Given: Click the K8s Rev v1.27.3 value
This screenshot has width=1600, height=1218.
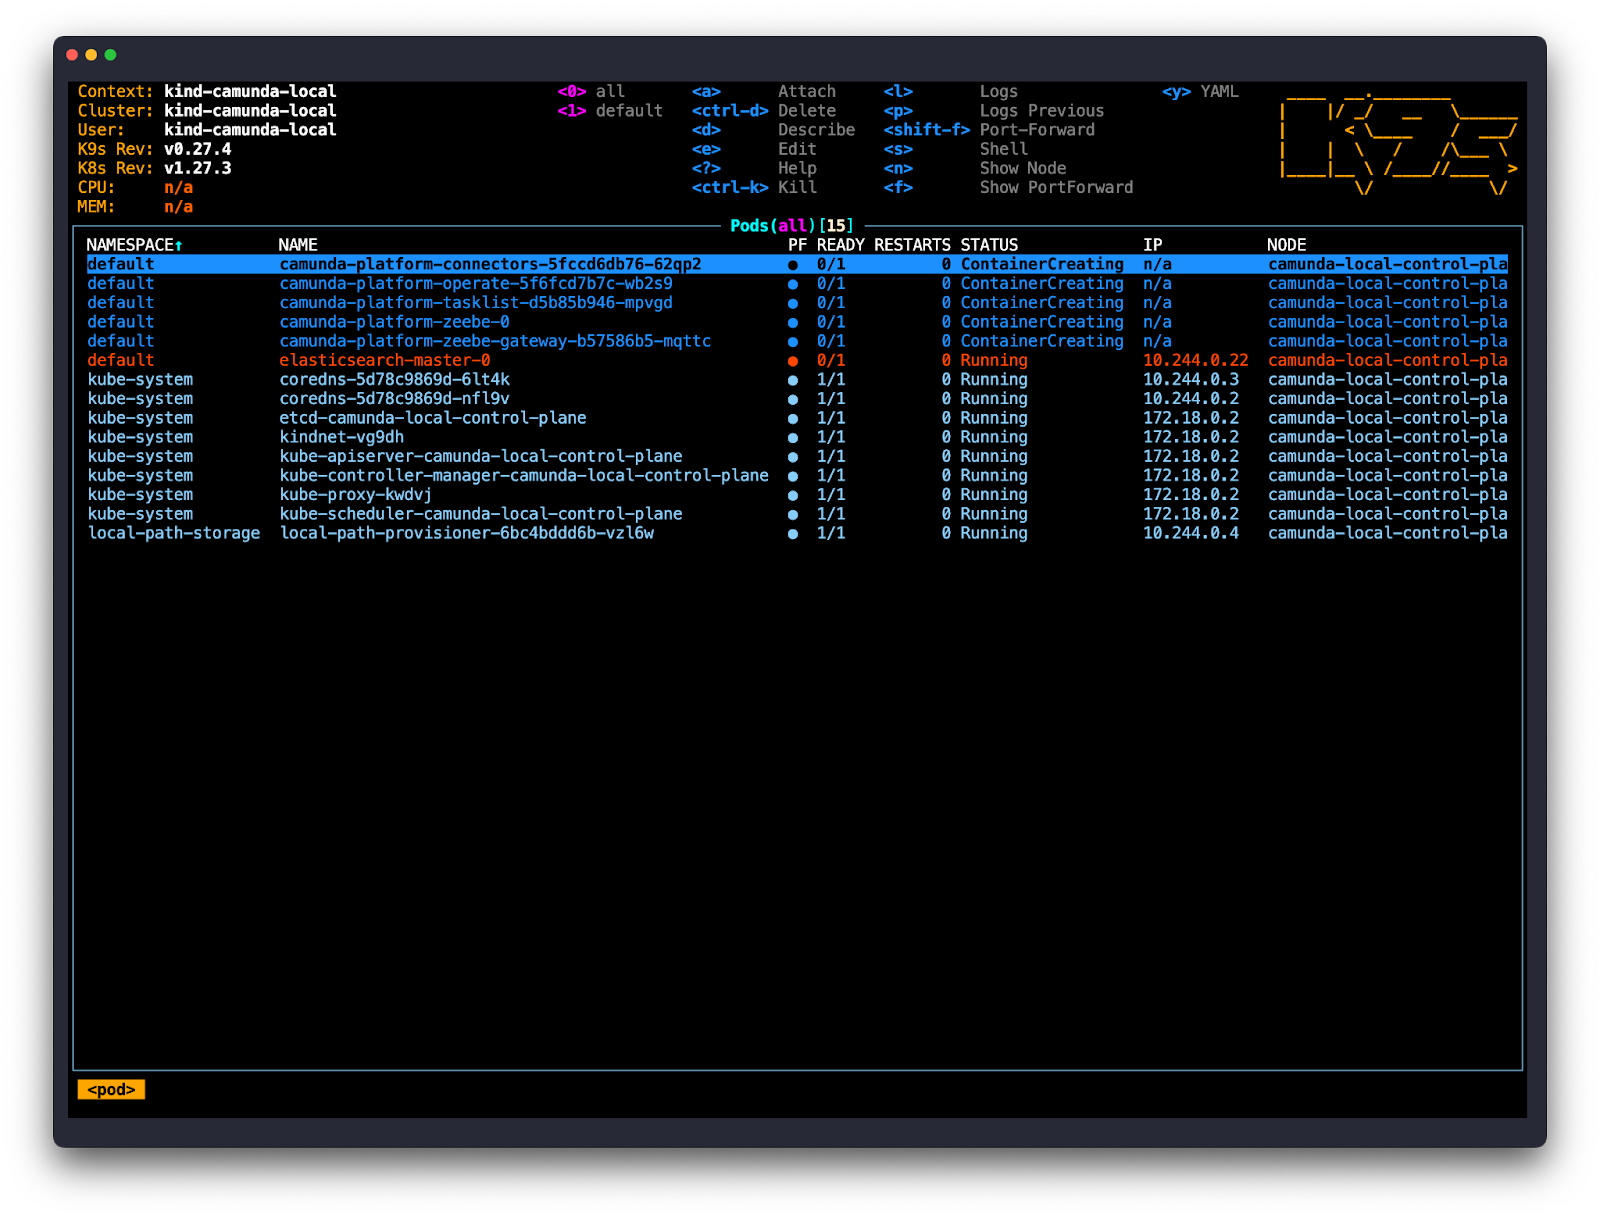Looking at the screenshot, I should (x=198, y=168).
